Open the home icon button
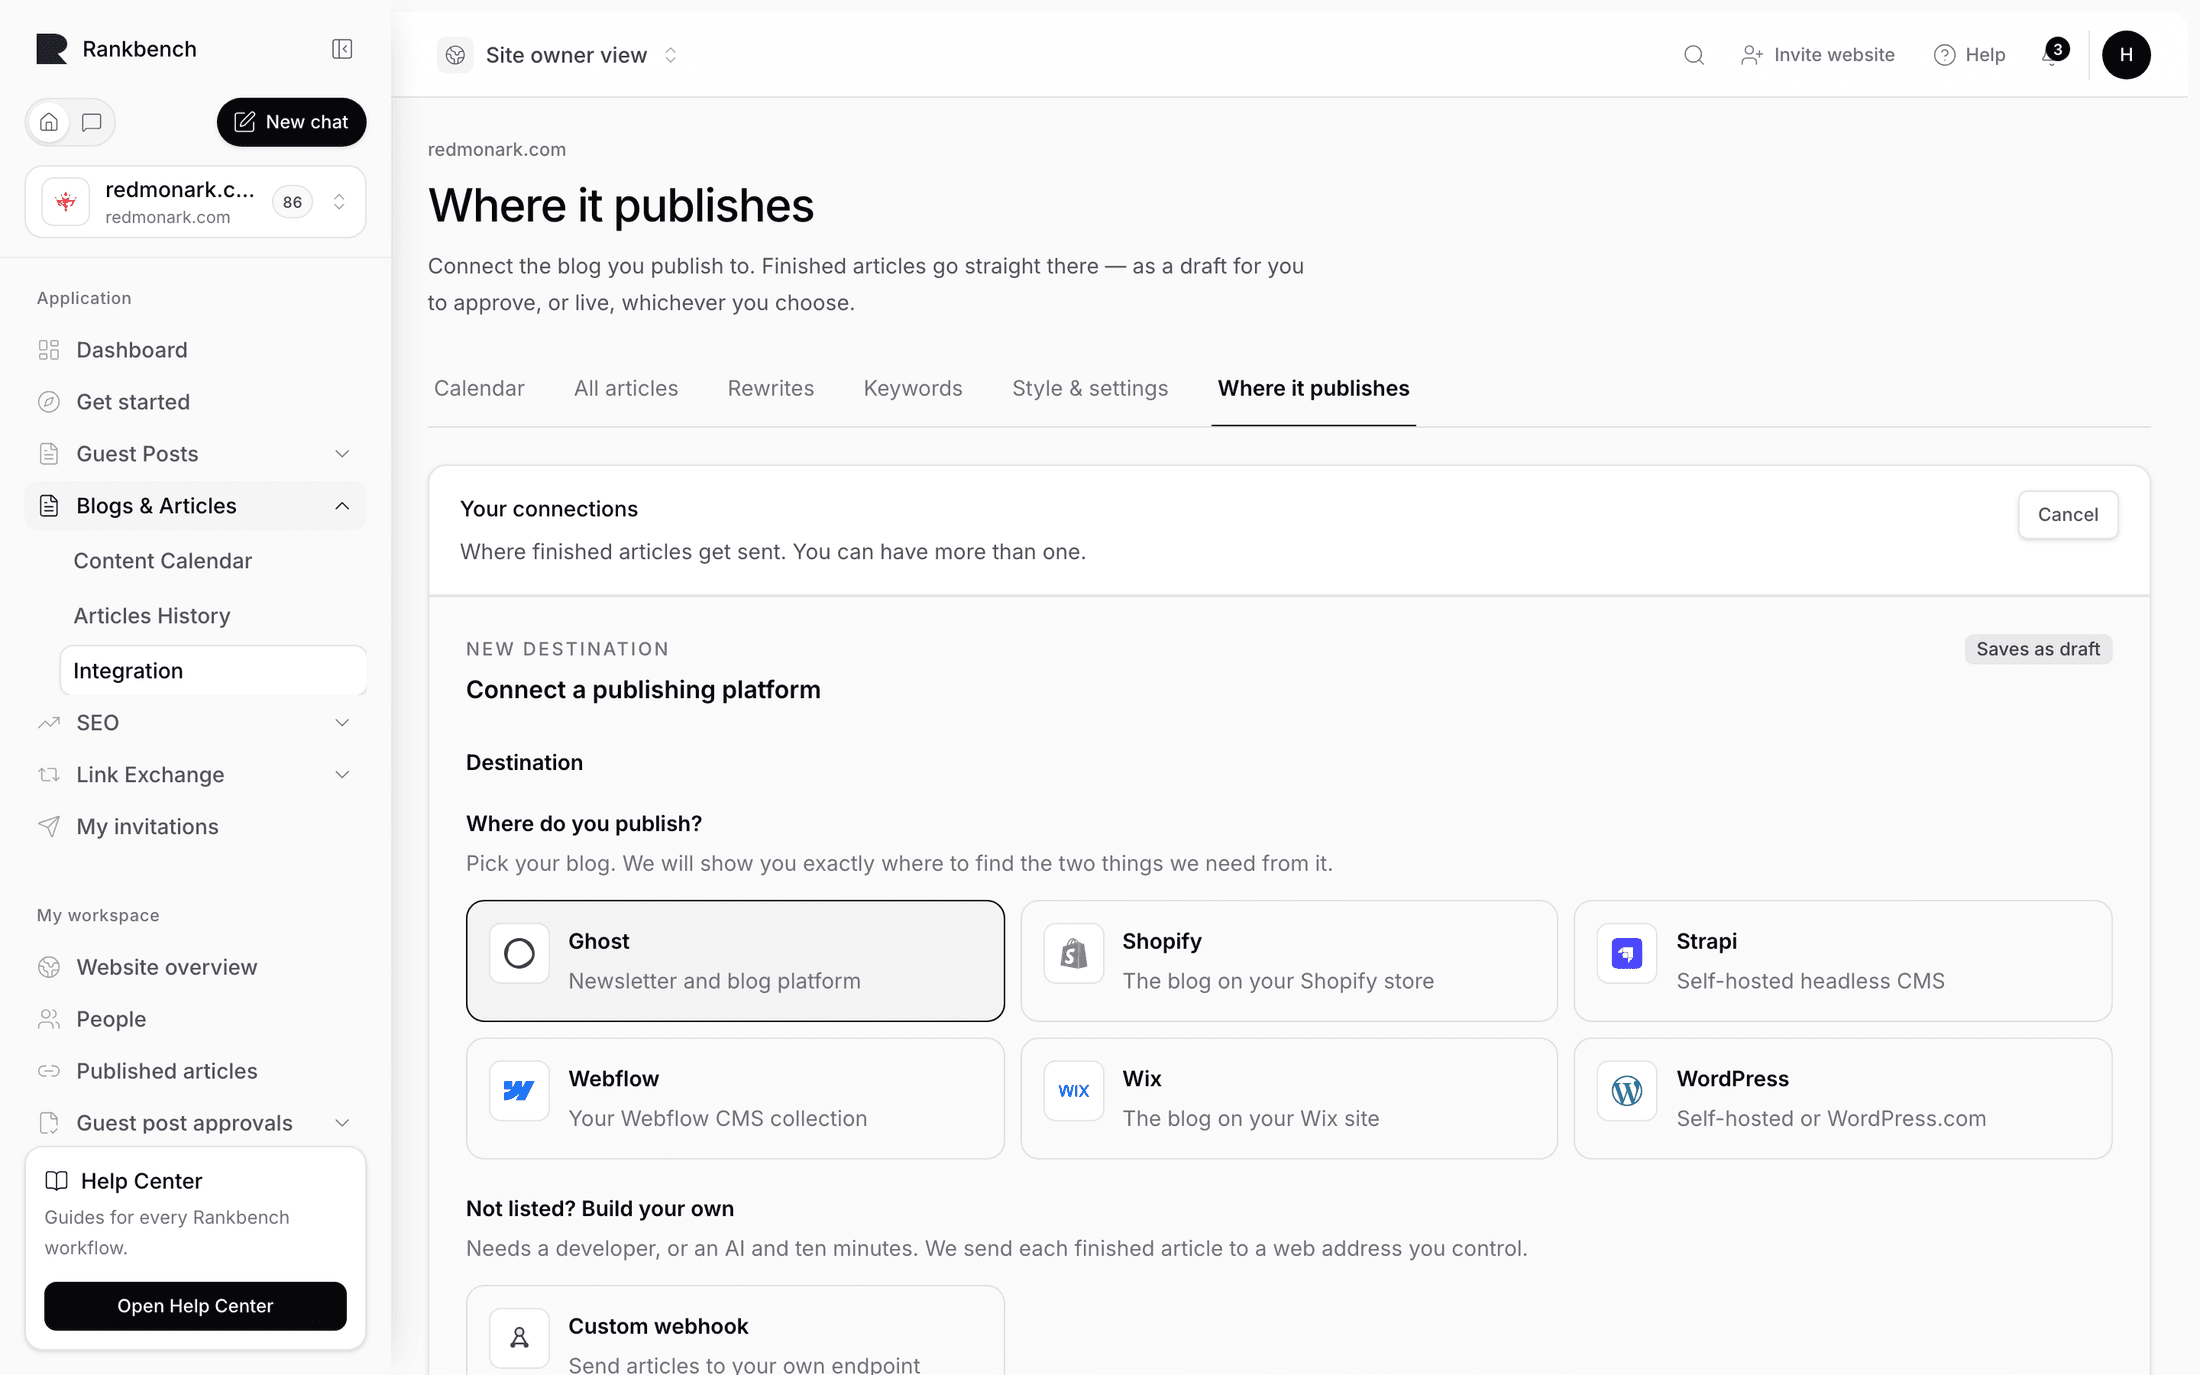2200x1375 pixels. [49, 122]
